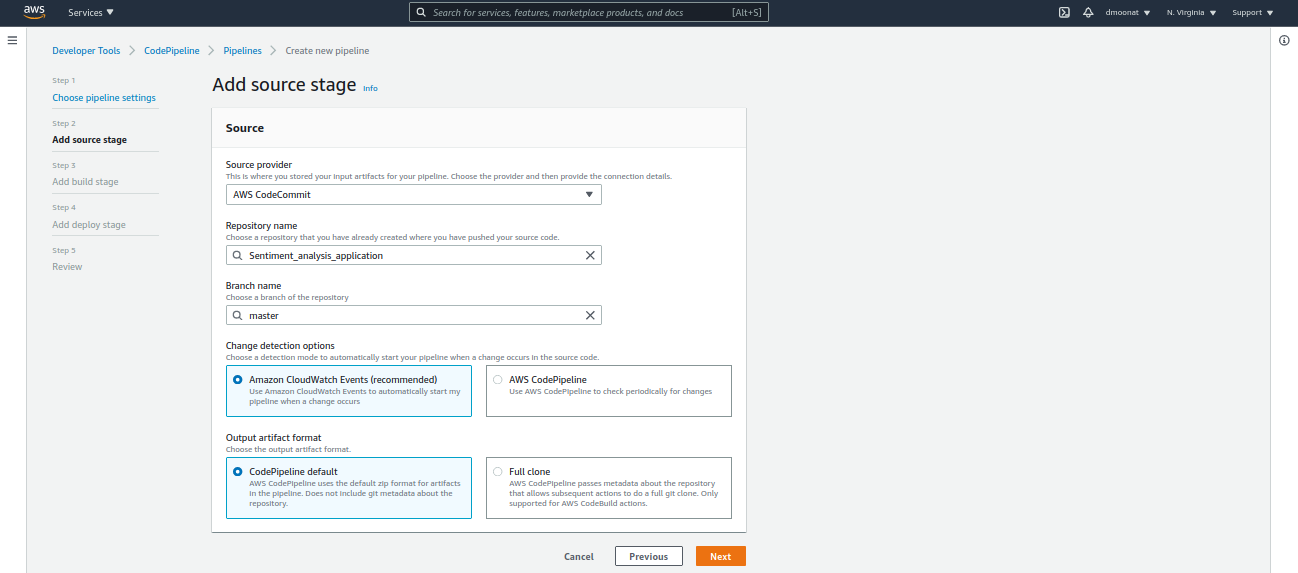Viewport: 1298px width, 573px height.
Task: Open the Source provider dropdown
Action: pyautogui.click(x=414, y=194)
